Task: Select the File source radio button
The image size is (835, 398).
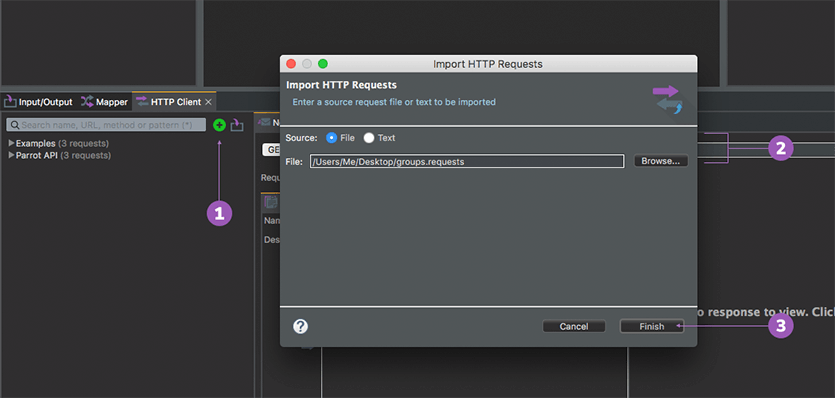Action: 331,137
